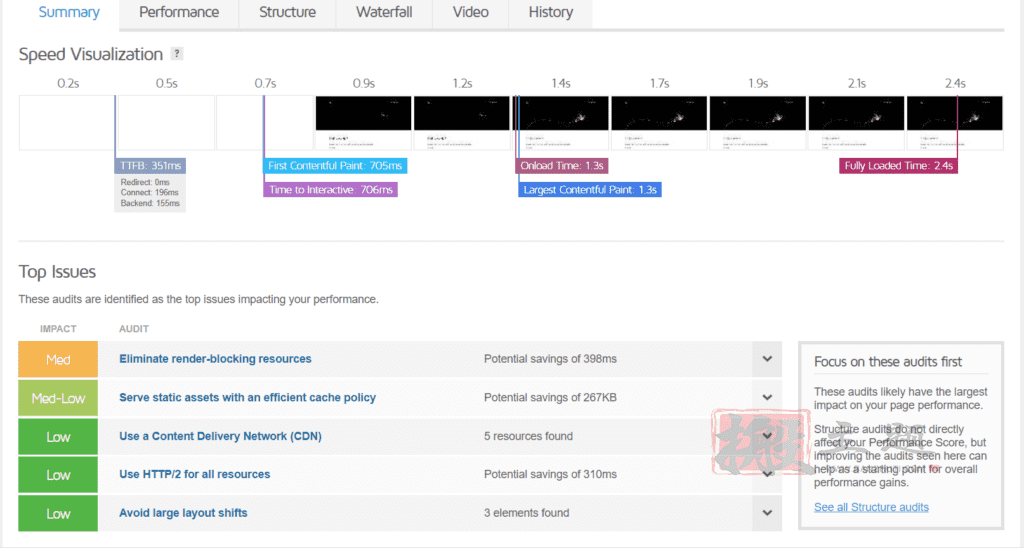
Task: Click the orange Med impact badge
Action: 58,359
